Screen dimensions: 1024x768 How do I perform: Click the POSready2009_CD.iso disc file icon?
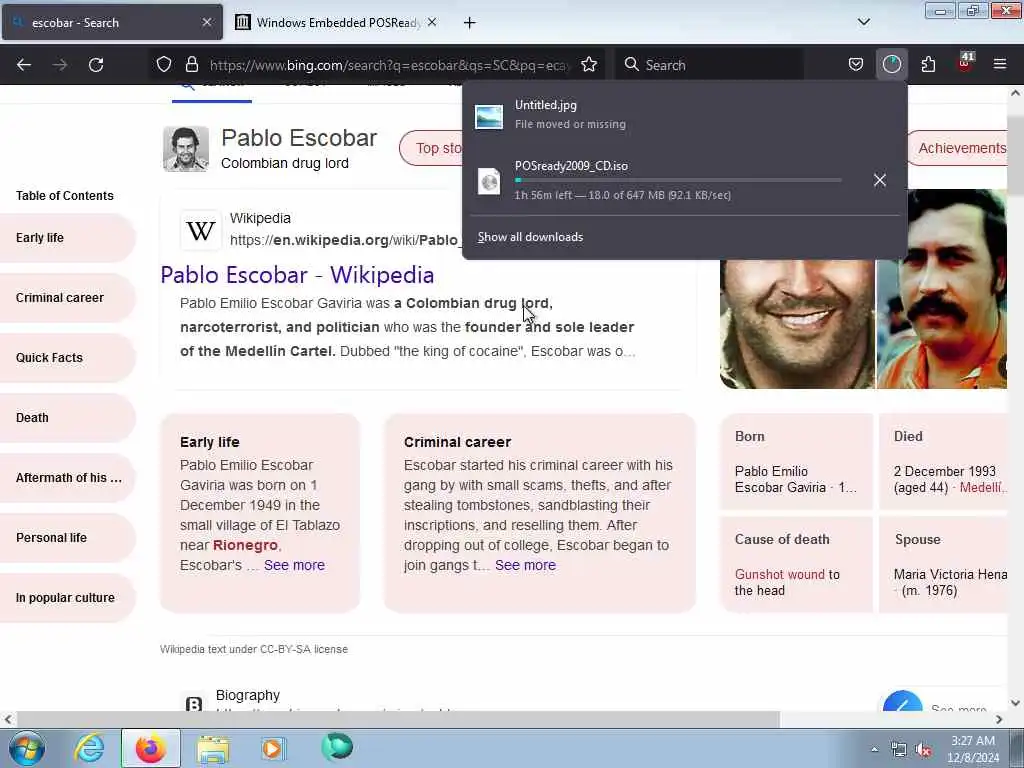tap(489, 181)
